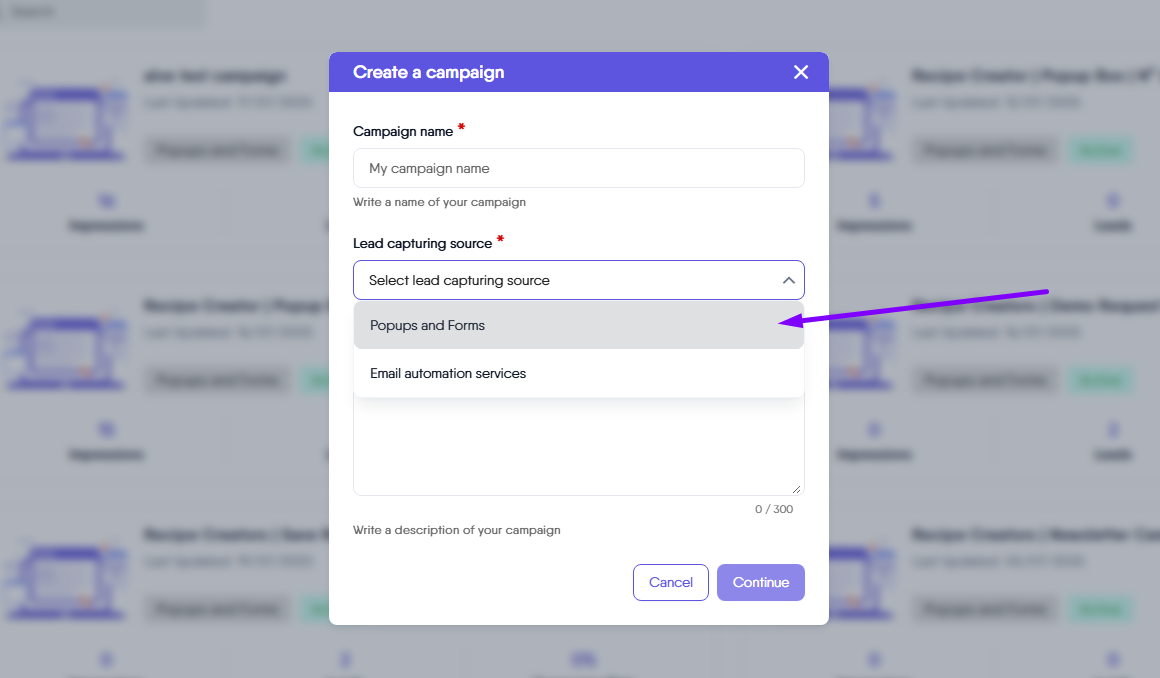Close the Create a campaign dialog

(800, 72)
